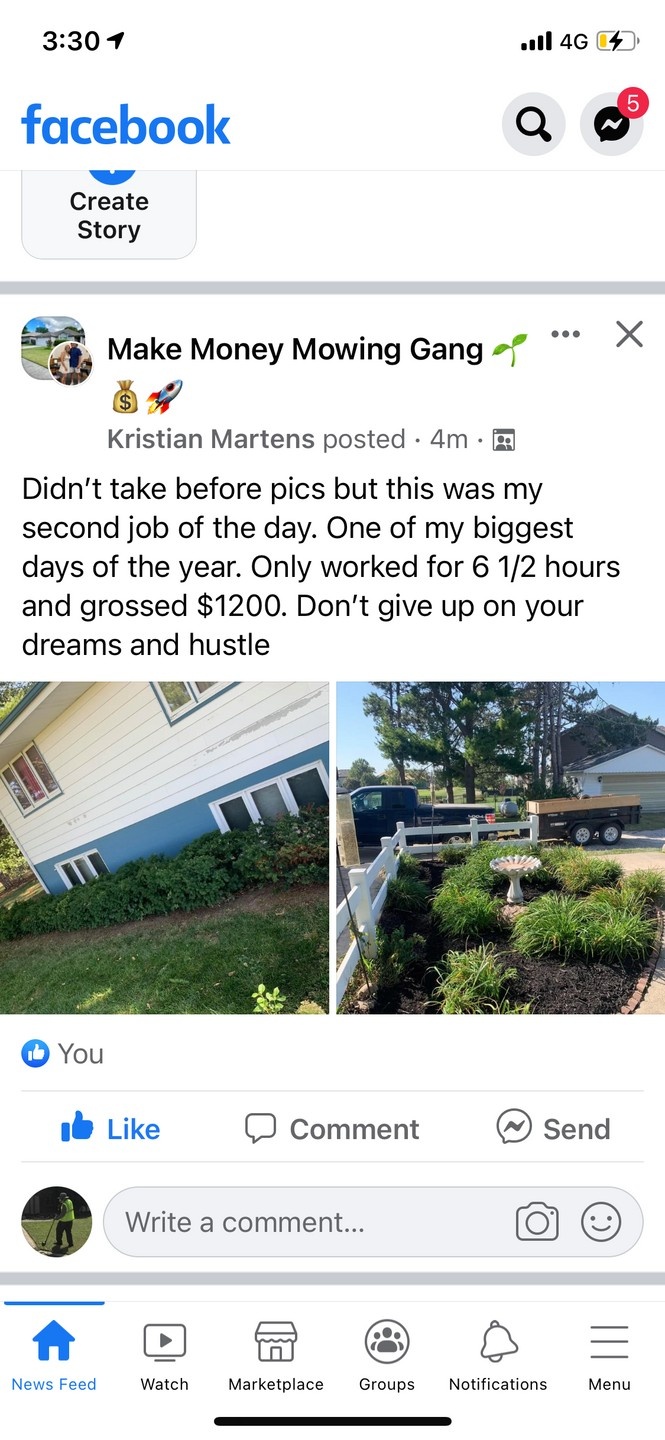This screenshot has height=1440, width=665.
Task: Open Facebook search magnifier icon
Action: click(x=533, y=124)
